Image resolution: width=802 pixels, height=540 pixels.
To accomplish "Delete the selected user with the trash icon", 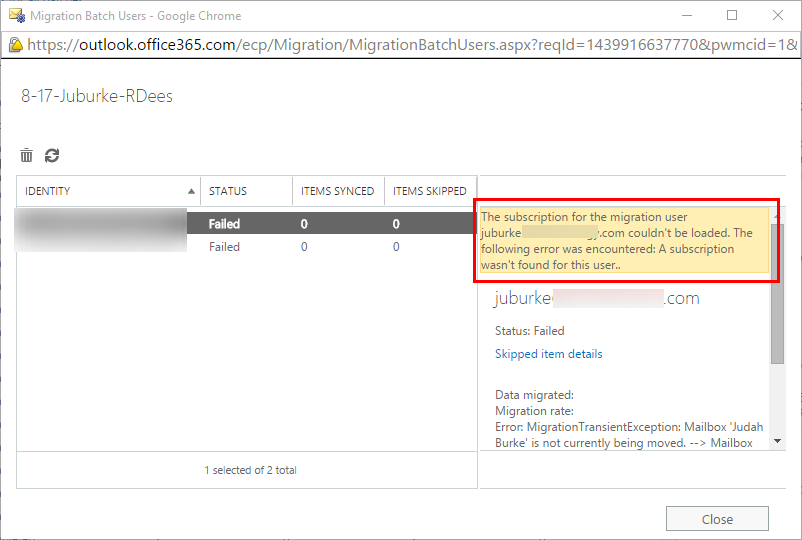I will click(27, 155).
